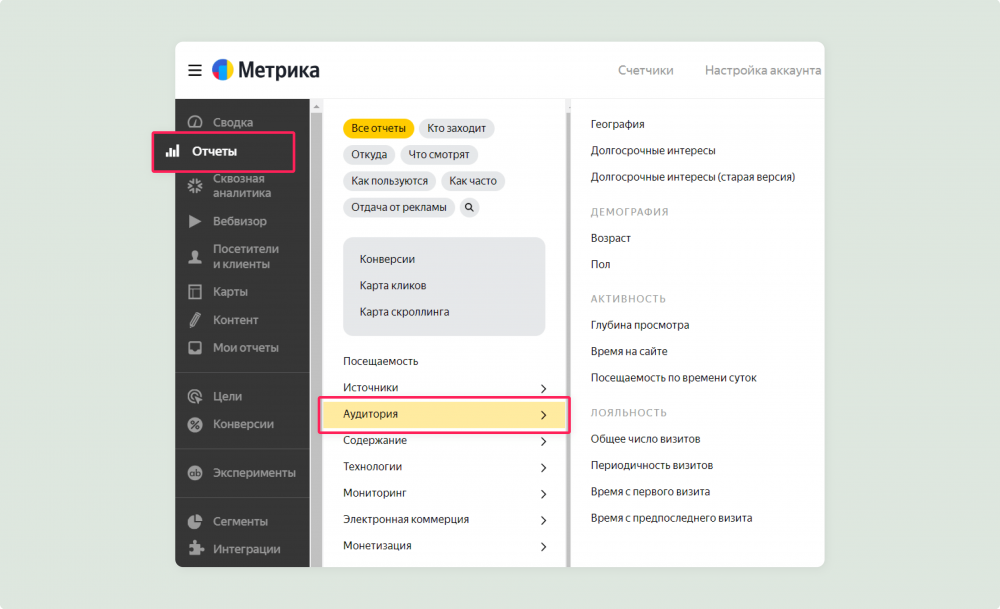This screenshot has height=609, width=1000.
Task: Select the Как часто filter chip
Action: coord(473,181)
